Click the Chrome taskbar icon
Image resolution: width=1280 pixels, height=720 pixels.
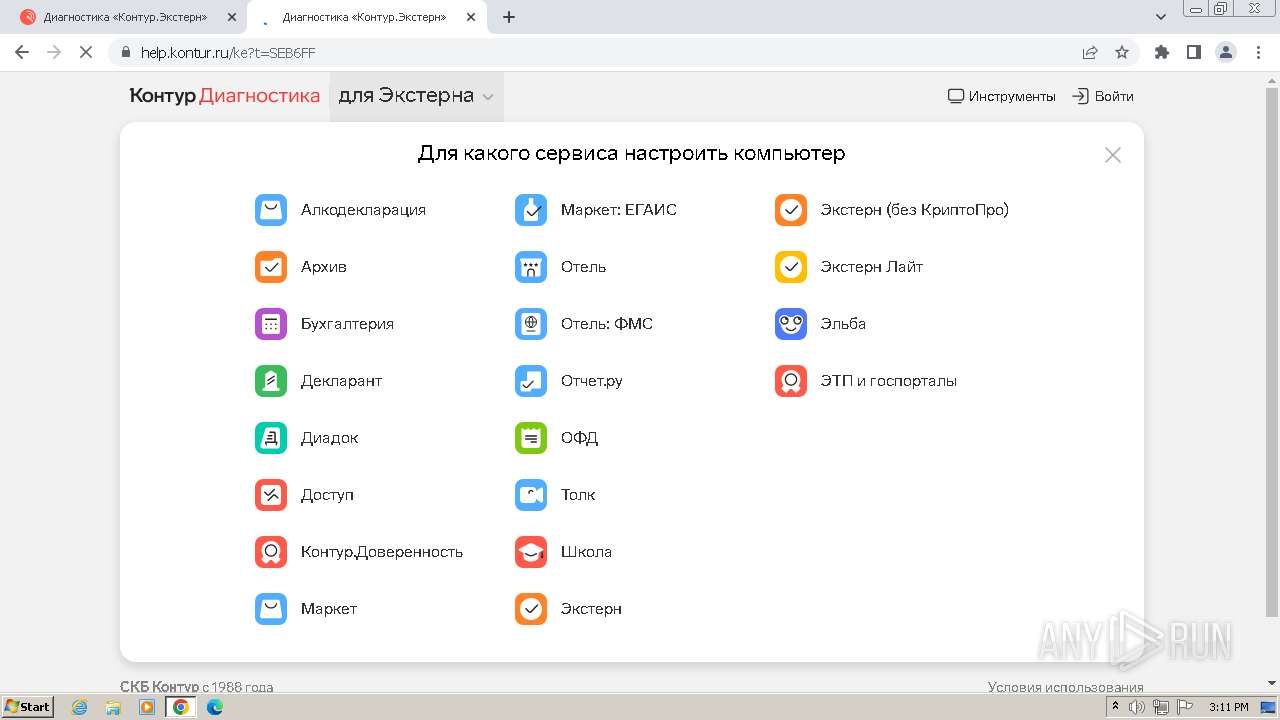click(x=181, y=707)
